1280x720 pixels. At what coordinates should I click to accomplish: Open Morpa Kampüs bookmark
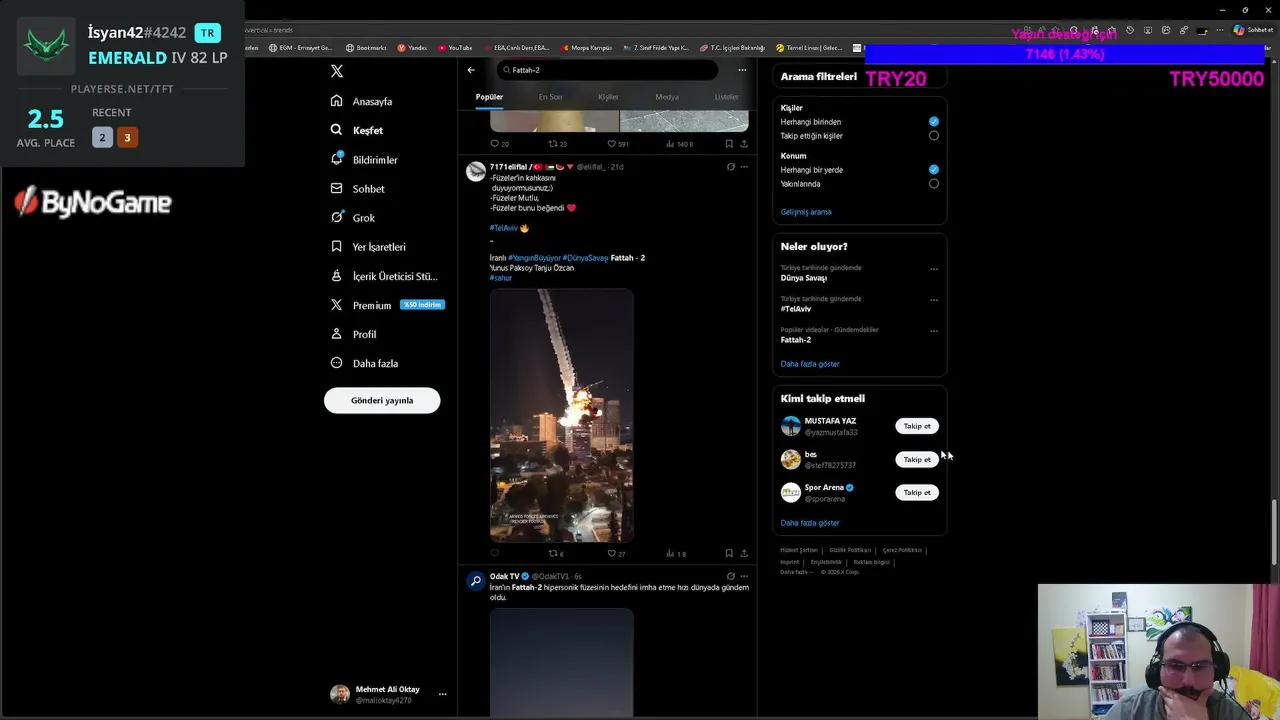pyautogui.click(x=587, y=48)
